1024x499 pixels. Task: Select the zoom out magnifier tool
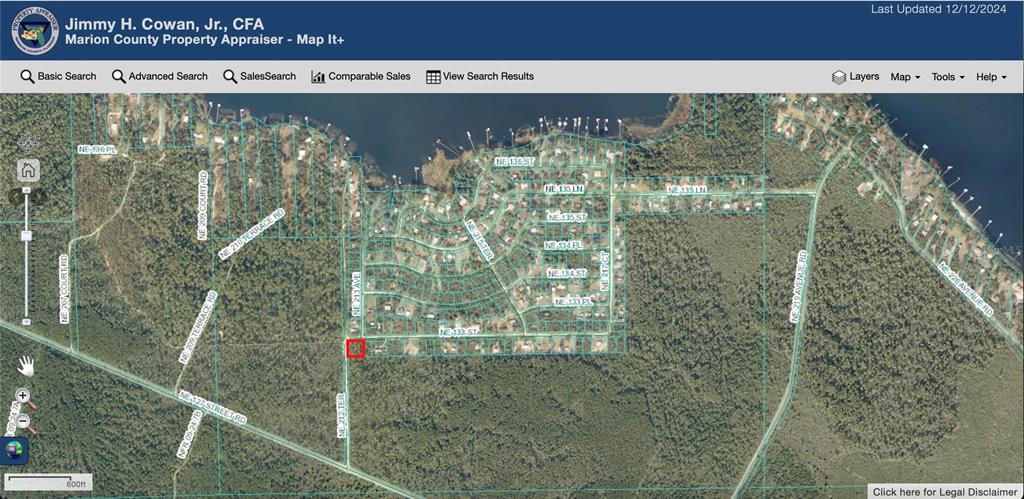click(x=23, y=421)
